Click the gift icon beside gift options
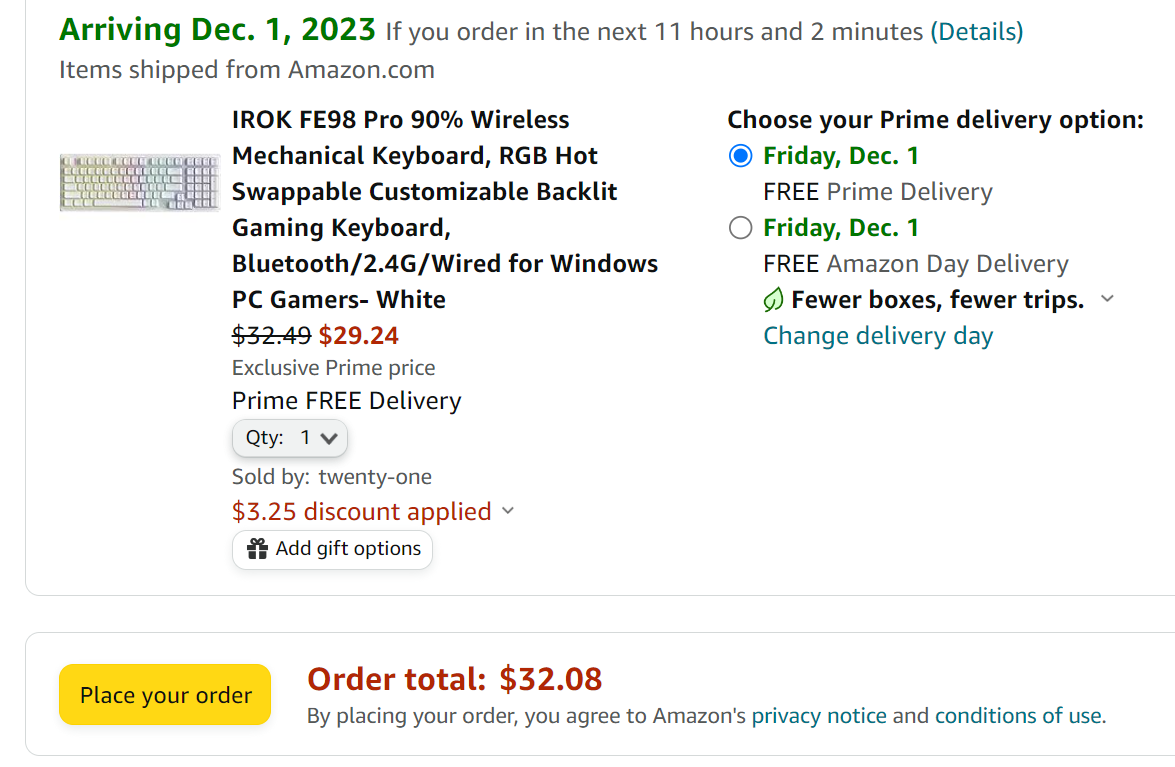Viewport: 1175px width, 767px height. [x=258, y=549]
